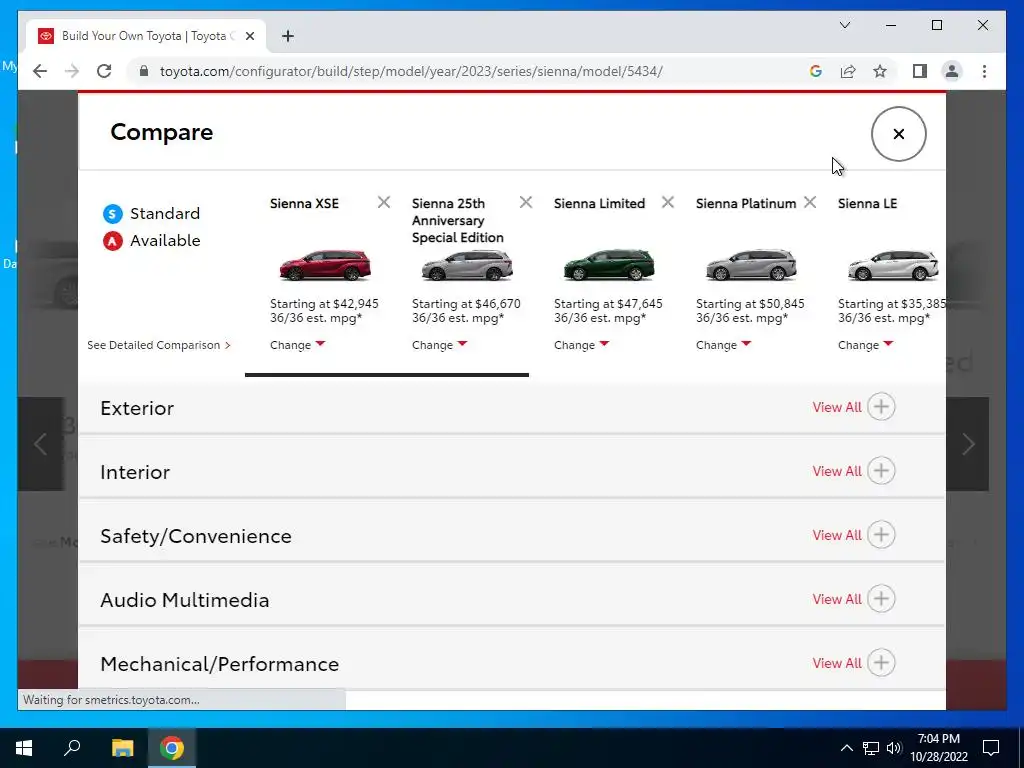Click the blue Standard legend icon
Viewport: 1024px width, 768px height.
pyautogui.click(x=112, y=214)
